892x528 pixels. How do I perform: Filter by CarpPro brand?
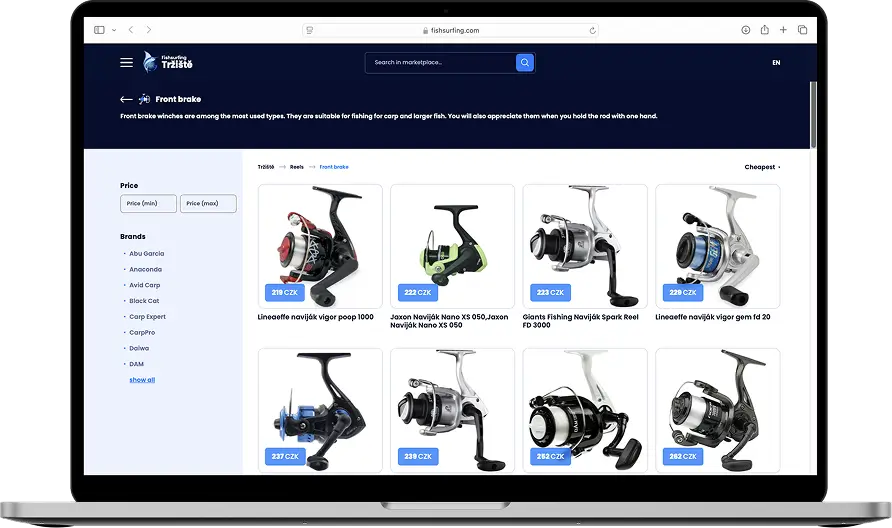click(x=142, y=333)
